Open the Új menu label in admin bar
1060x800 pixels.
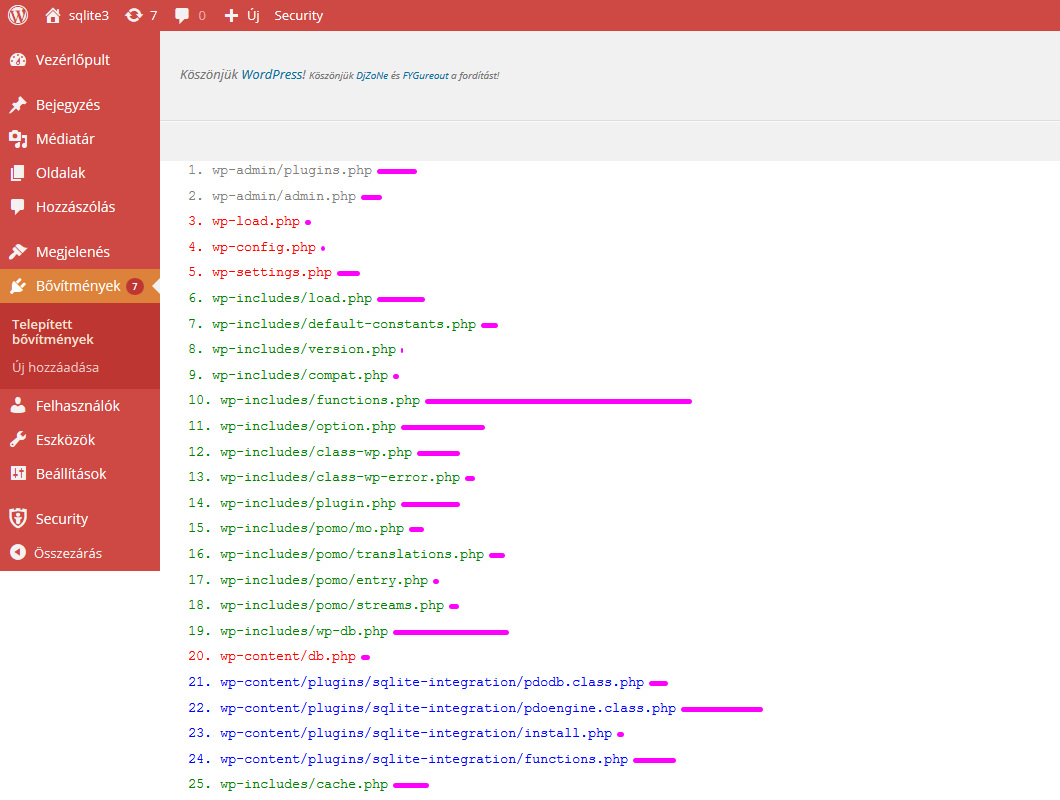253,15
